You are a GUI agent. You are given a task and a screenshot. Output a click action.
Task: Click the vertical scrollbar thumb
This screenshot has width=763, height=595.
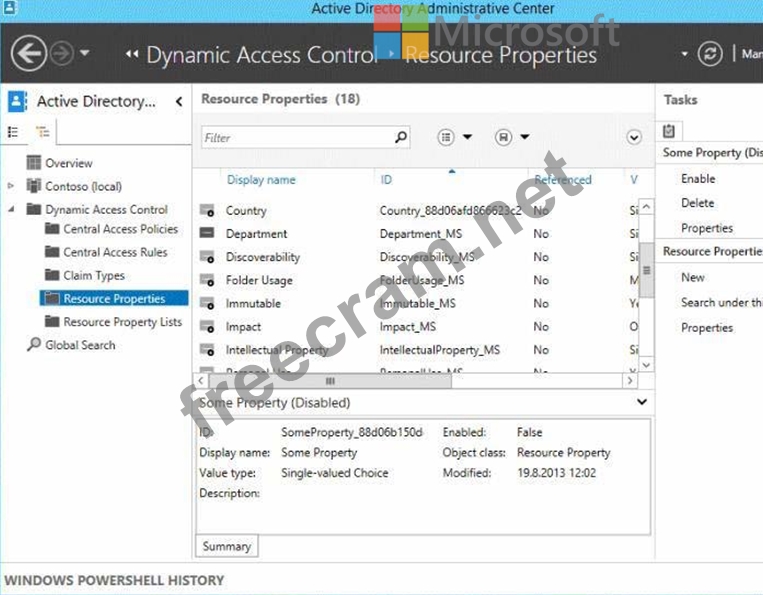pos(646,270)
